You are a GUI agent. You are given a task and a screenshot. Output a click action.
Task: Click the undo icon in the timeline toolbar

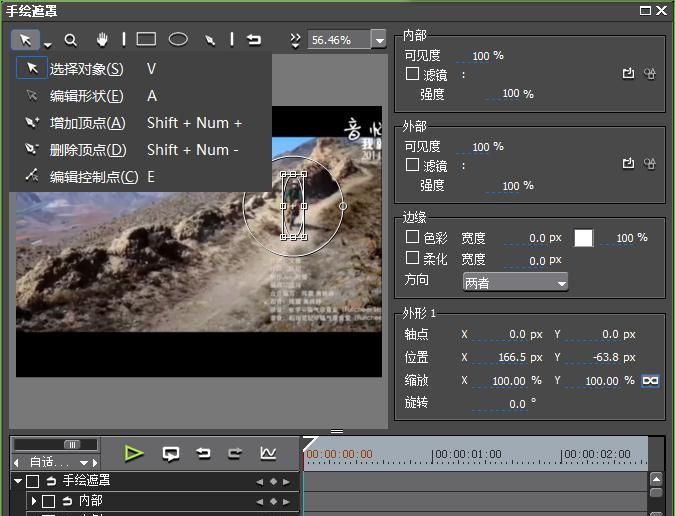[x=203, y=453]
